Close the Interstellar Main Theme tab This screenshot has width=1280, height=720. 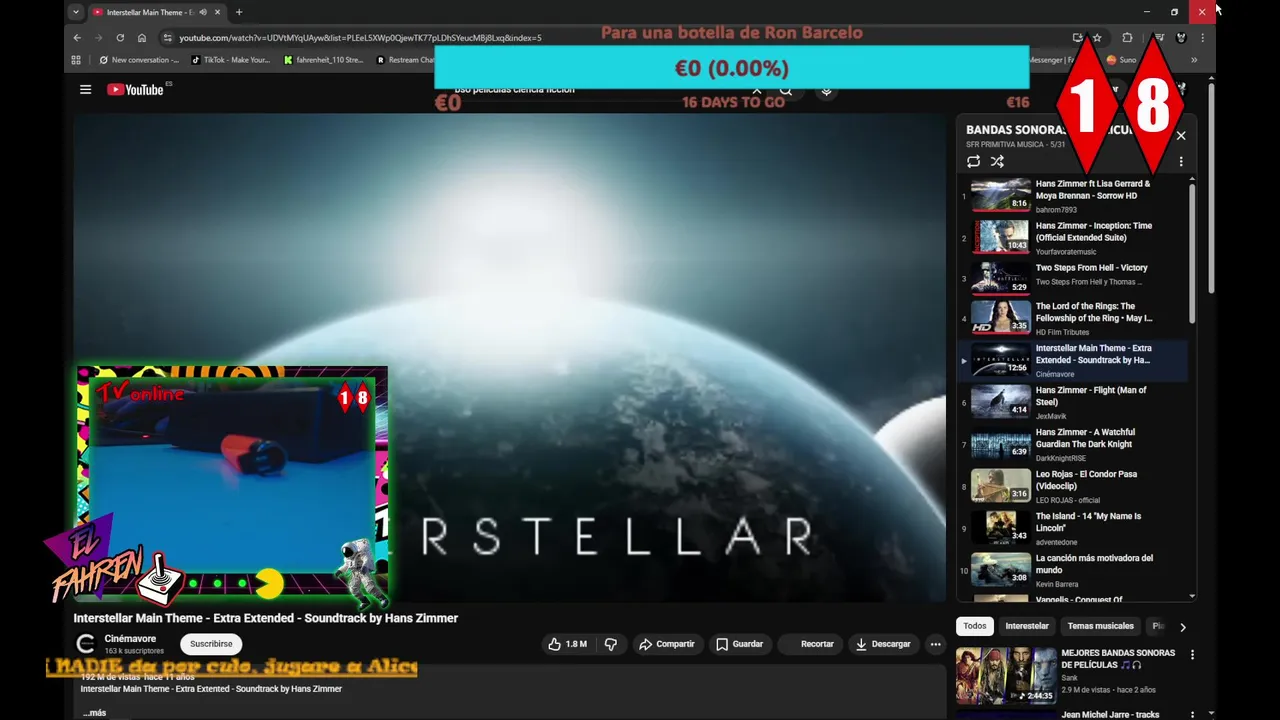[x=217, y=12]
